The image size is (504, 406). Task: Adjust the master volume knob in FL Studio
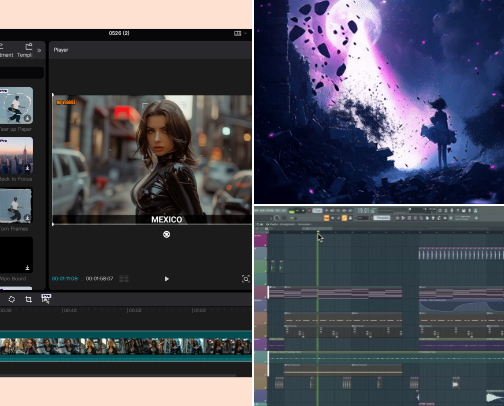[x=277, y=218]
